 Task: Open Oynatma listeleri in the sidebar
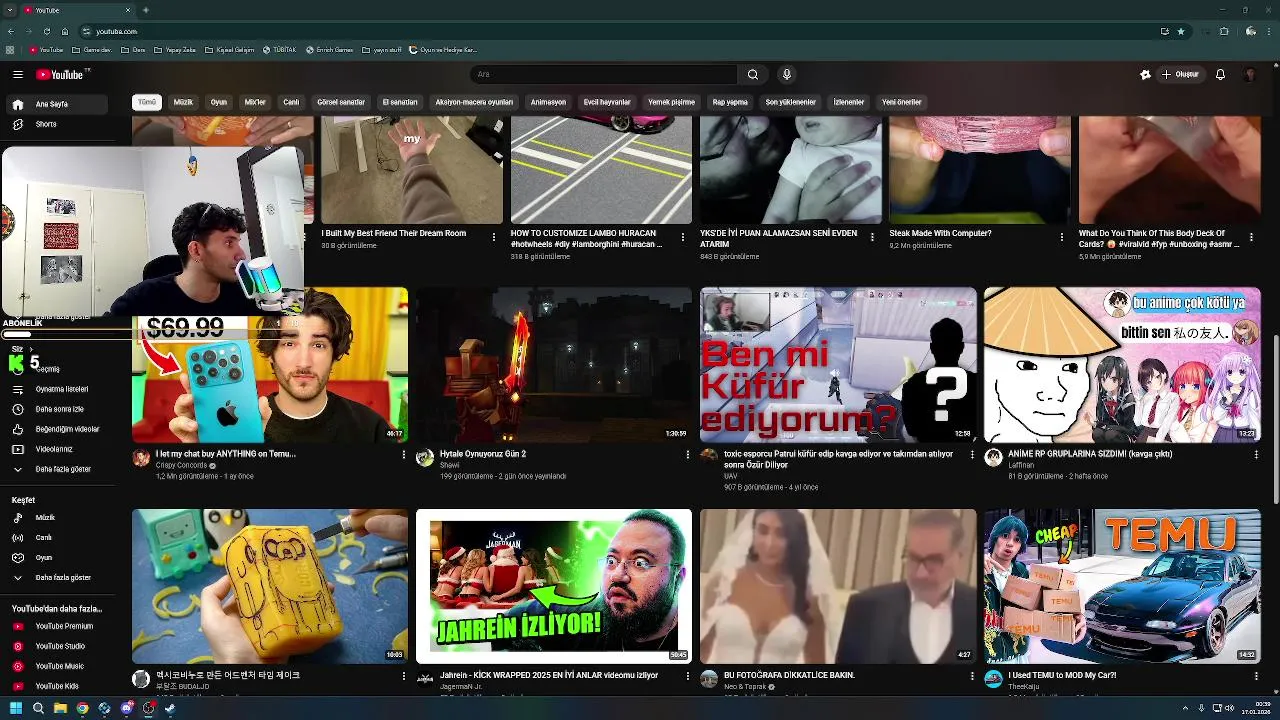[58, 389]
